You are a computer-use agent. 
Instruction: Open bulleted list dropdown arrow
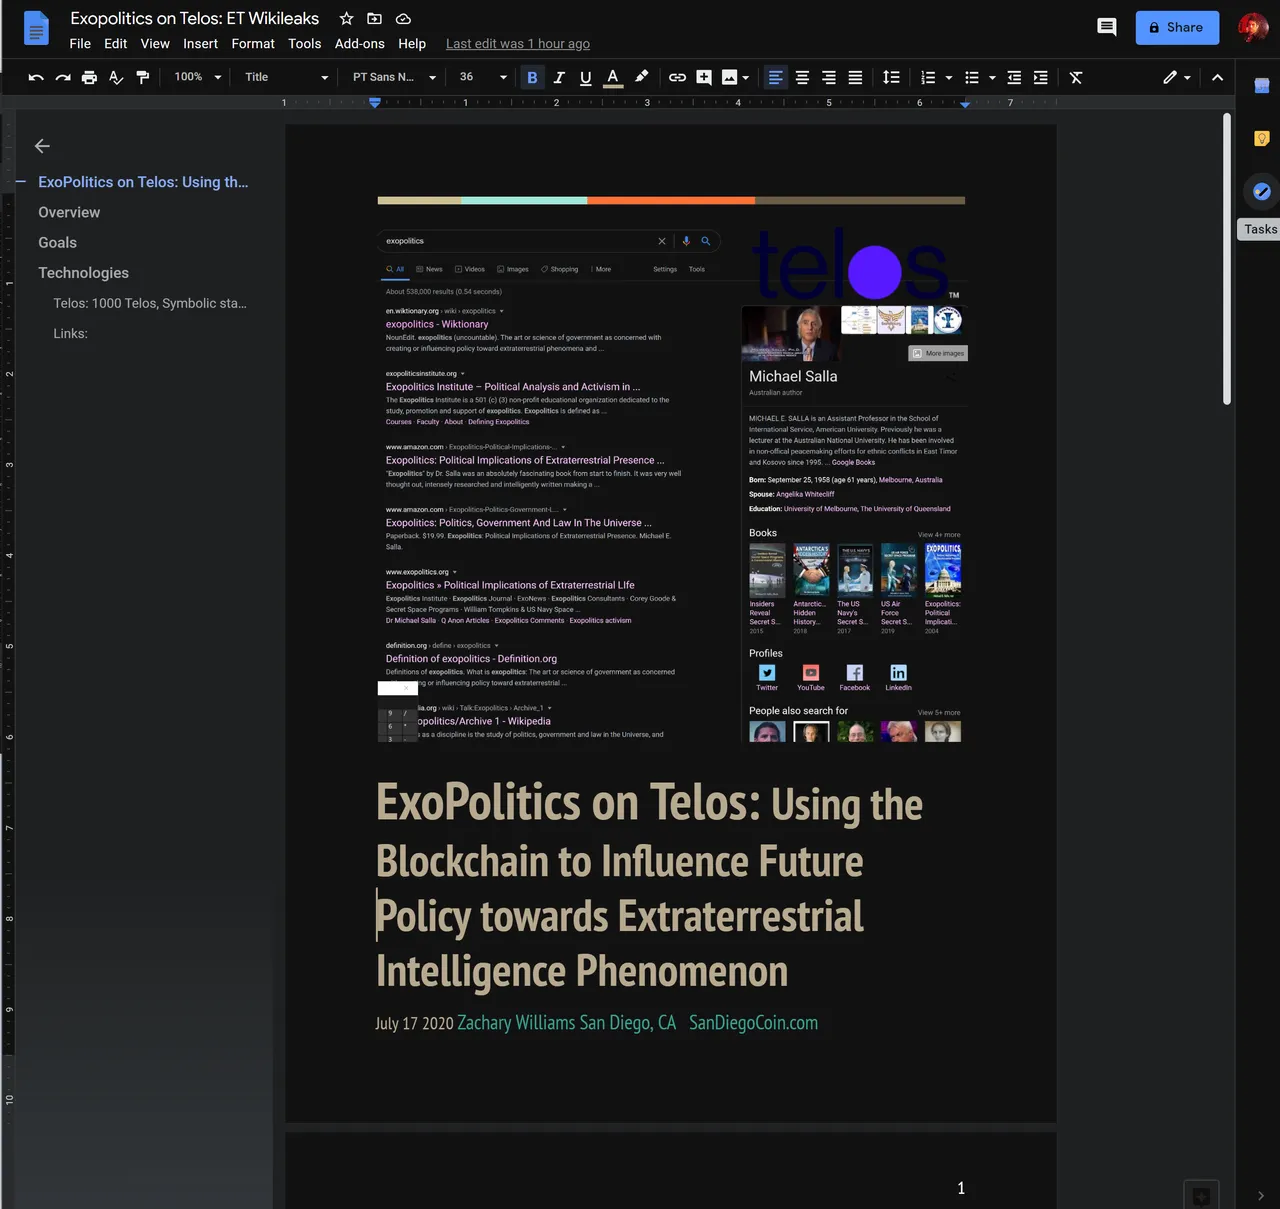point(992,77)
